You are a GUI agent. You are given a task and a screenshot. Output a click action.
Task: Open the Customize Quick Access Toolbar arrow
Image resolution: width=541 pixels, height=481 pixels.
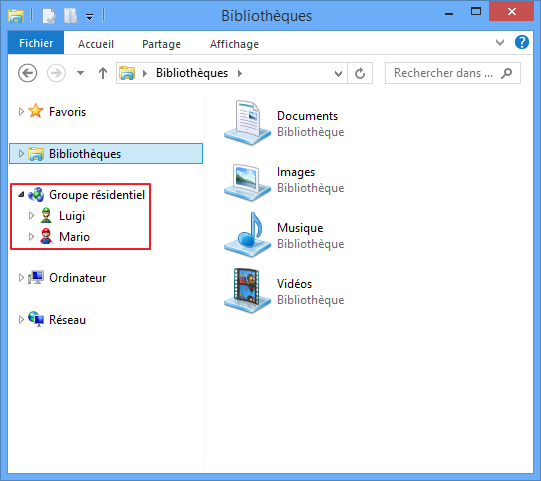coord(89,17)
